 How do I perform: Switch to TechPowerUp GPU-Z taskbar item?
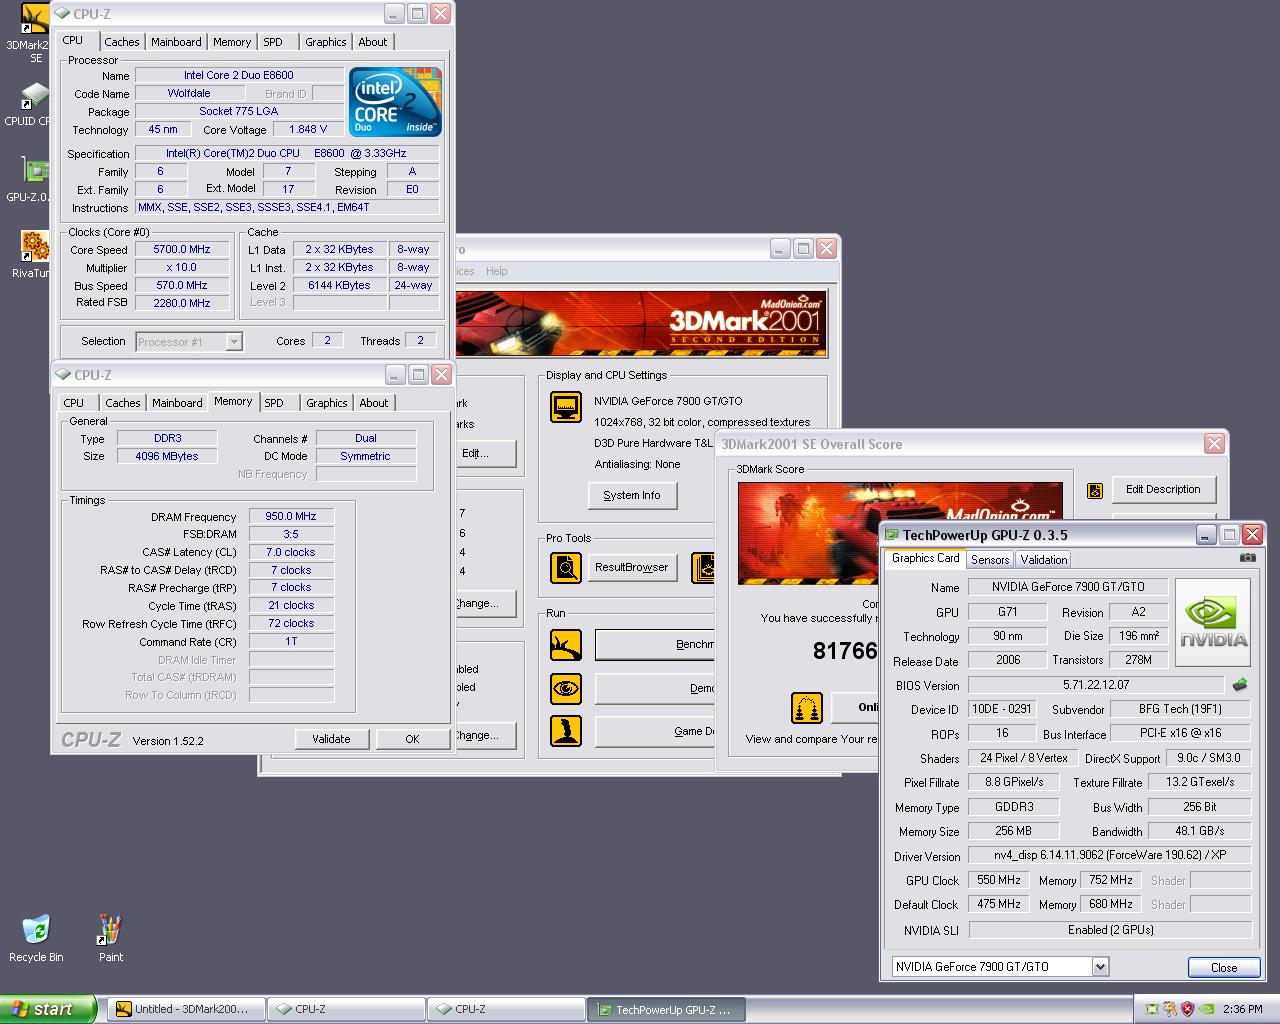click(667, 1009)
